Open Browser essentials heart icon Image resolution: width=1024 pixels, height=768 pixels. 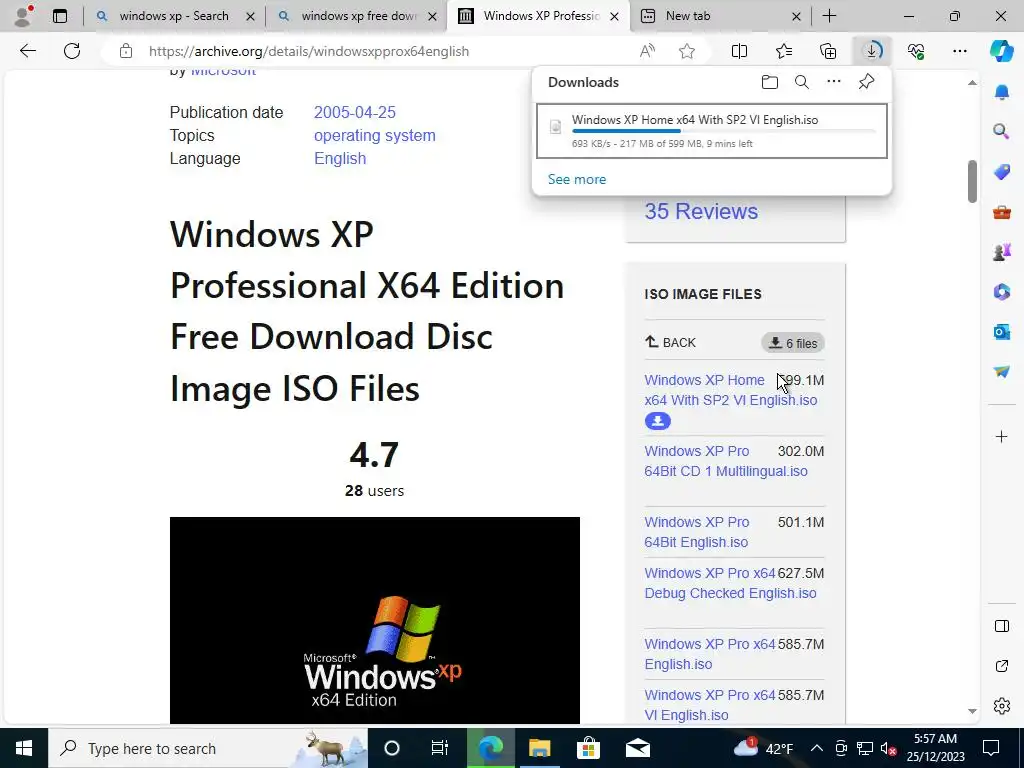pos(916,51)
